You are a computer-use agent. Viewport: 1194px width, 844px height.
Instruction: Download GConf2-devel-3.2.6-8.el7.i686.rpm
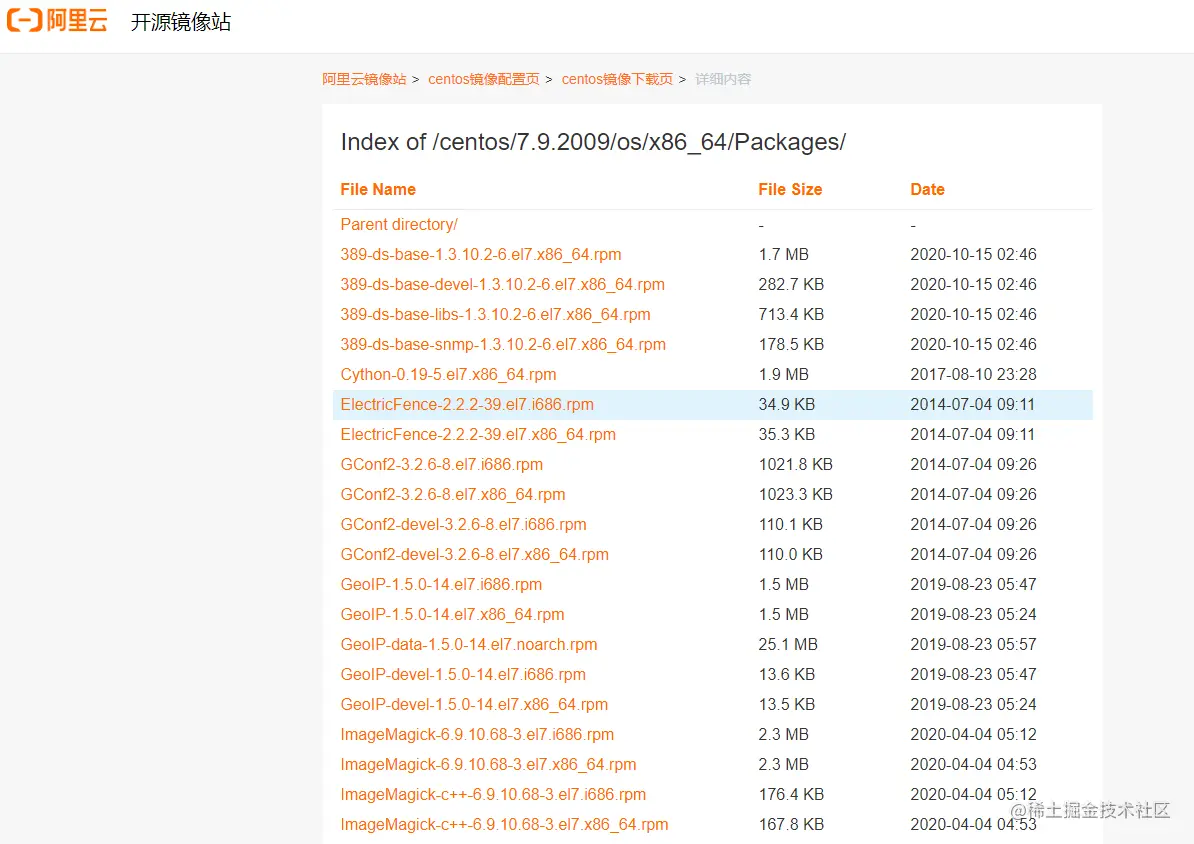coord(464,525)
